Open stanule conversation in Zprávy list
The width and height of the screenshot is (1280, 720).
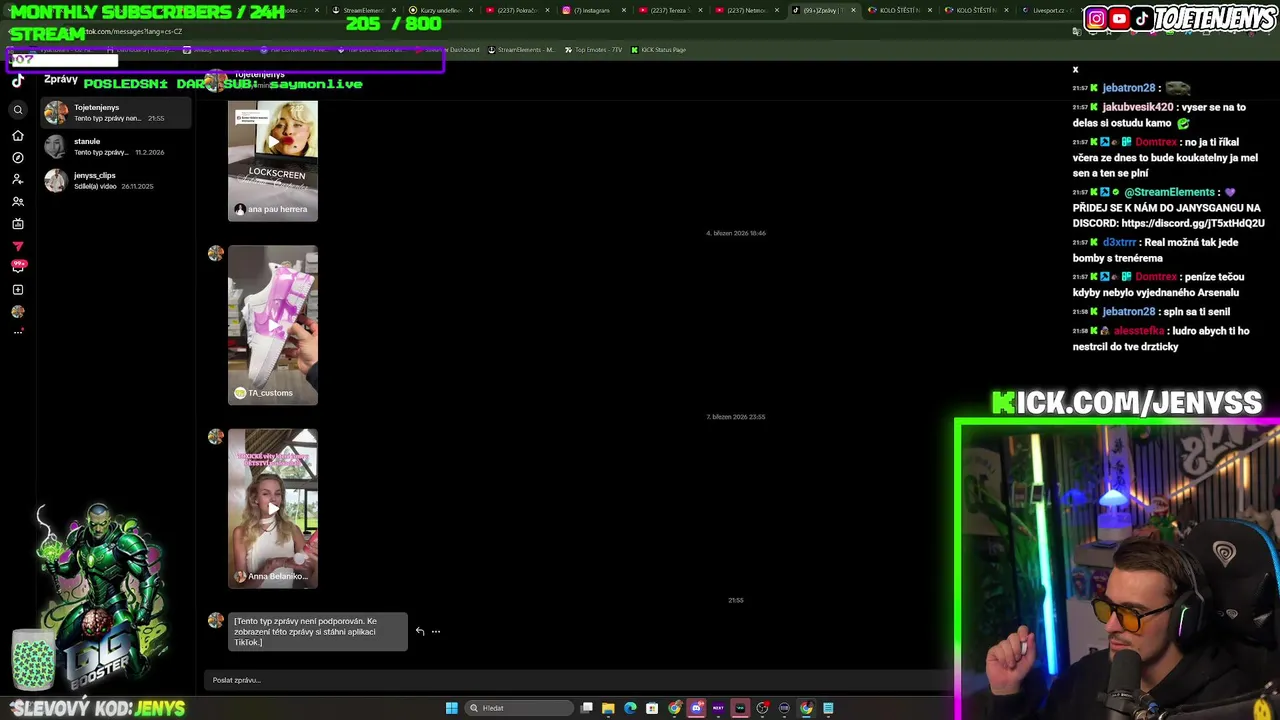(116, 147)
